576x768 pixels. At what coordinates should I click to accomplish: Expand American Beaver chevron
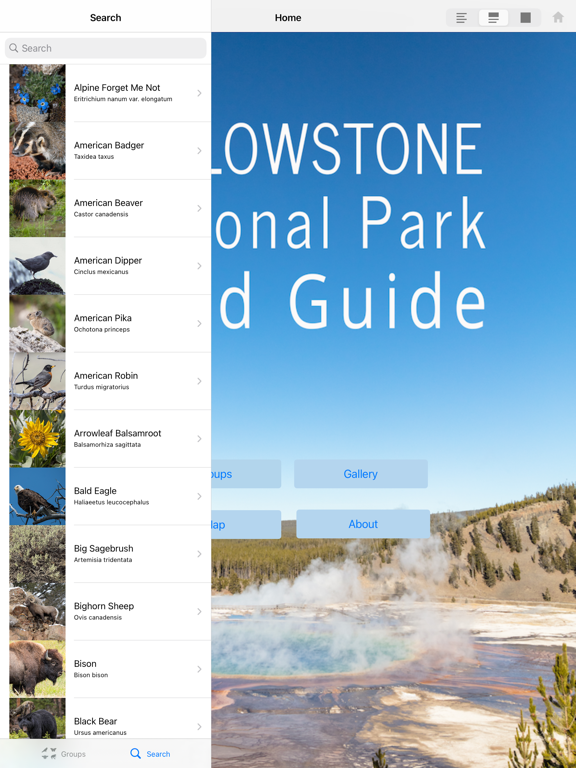pos(199,208)
